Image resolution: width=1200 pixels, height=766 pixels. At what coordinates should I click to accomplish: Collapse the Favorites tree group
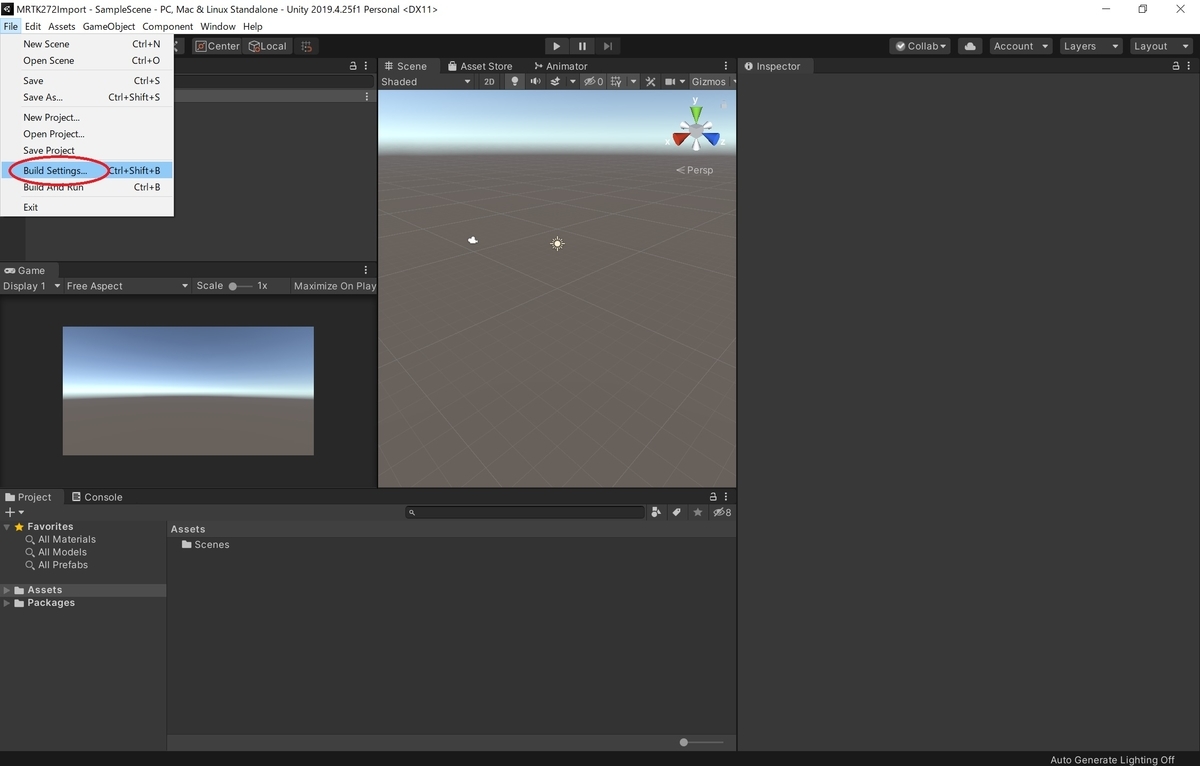coord(8,527)
